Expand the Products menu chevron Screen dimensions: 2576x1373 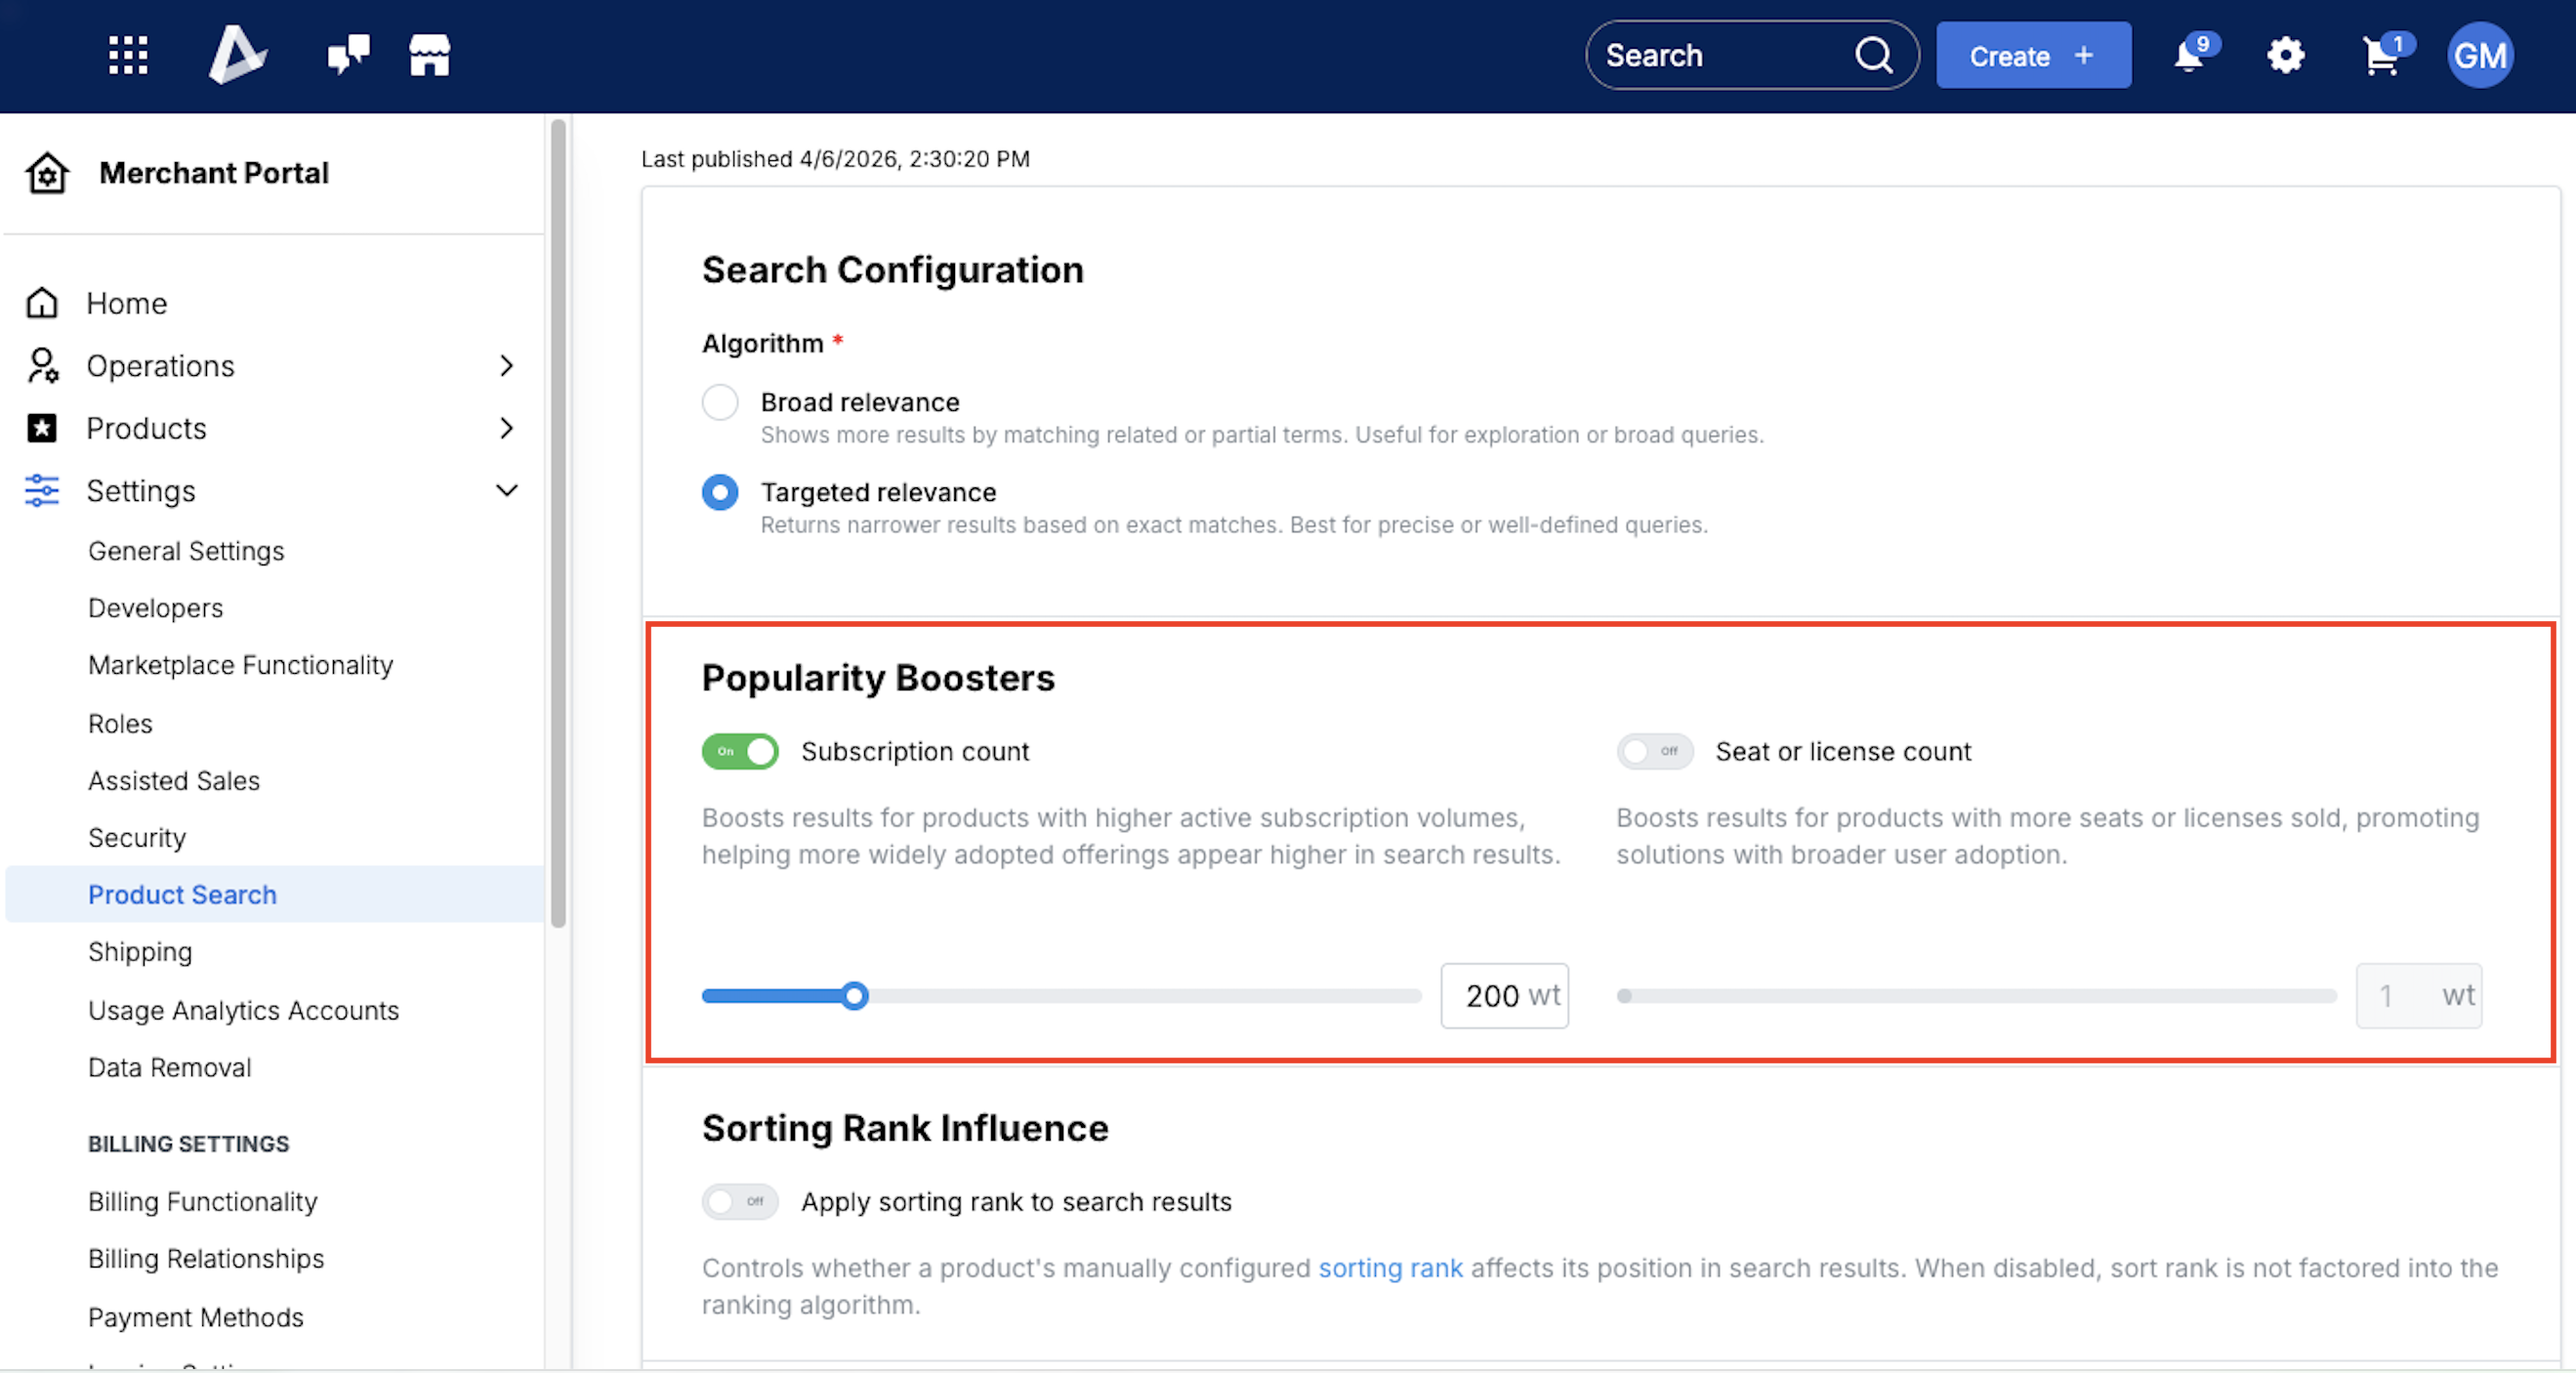[x=507, y=428]
